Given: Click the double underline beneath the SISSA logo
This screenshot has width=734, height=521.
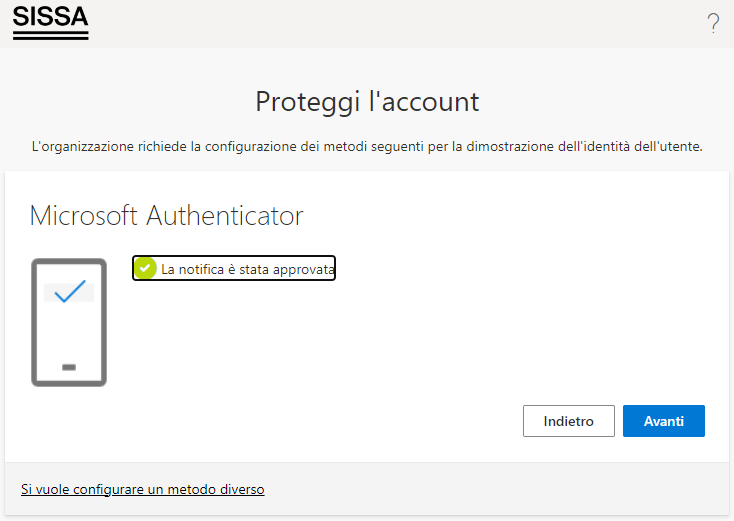Looking at the screenshot, I should click(x=51, y=36).
